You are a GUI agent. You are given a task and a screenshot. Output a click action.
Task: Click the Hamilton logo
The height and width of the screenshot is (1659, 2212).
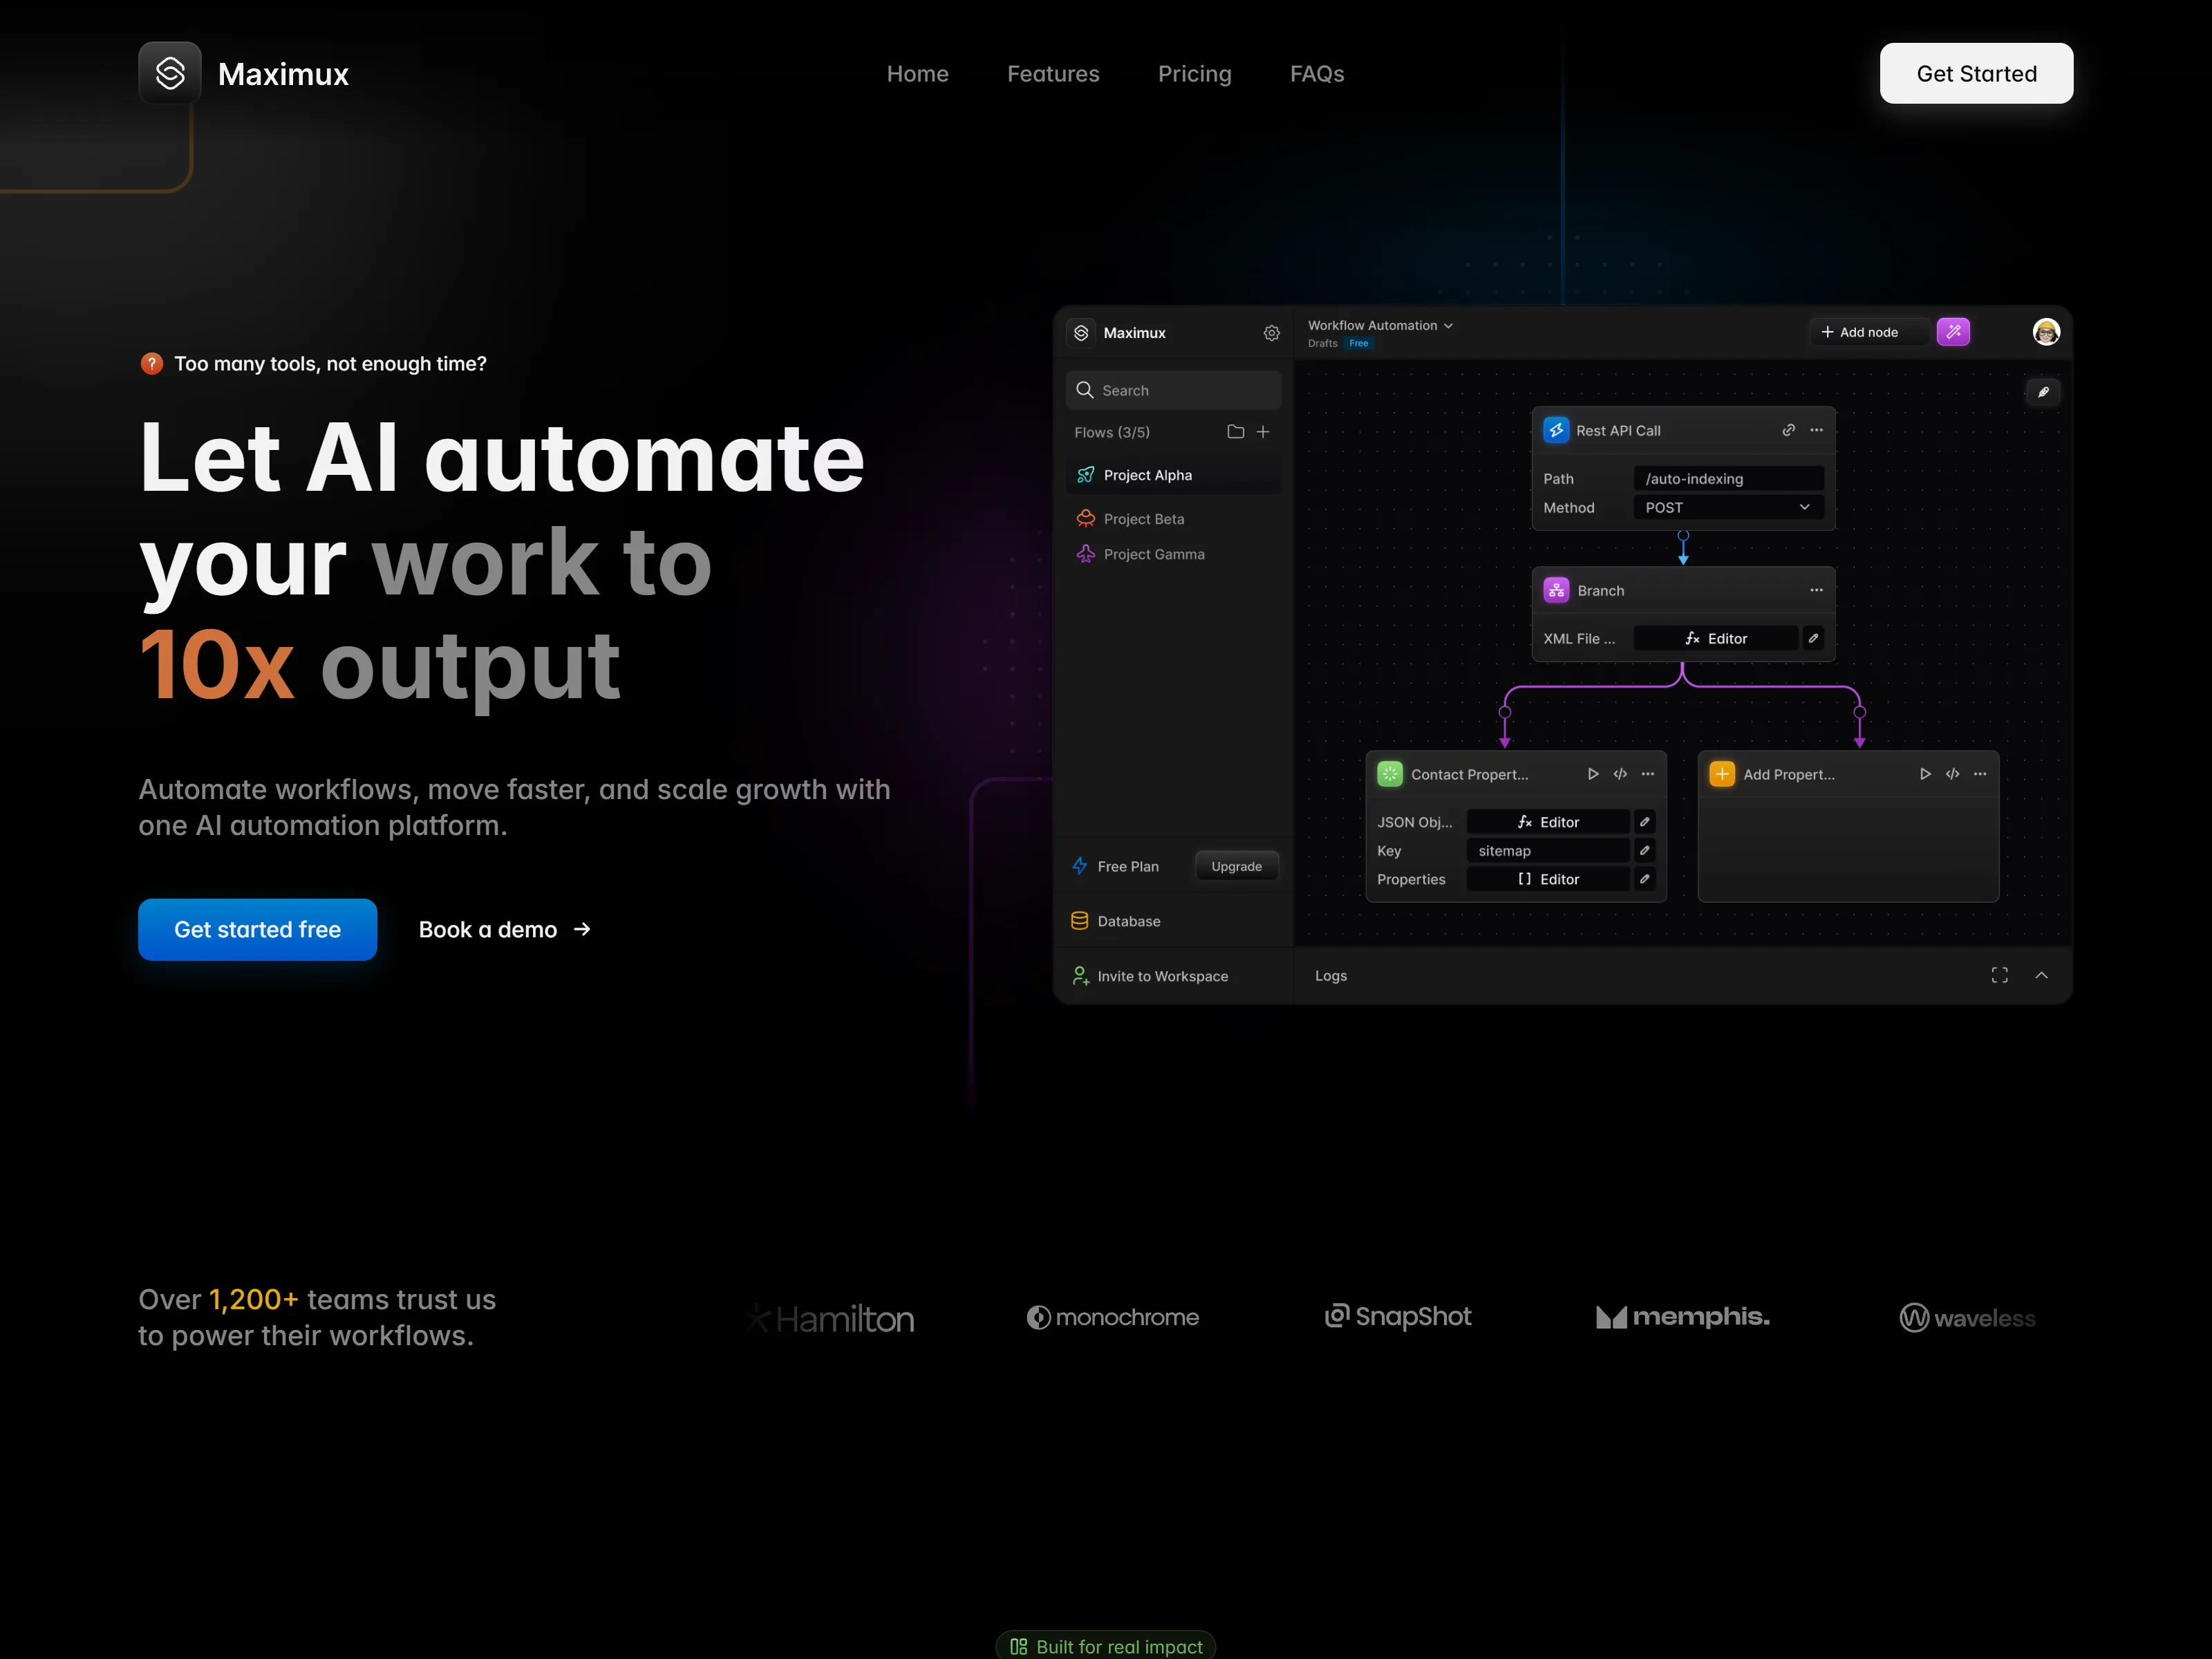click(831, 1319)
